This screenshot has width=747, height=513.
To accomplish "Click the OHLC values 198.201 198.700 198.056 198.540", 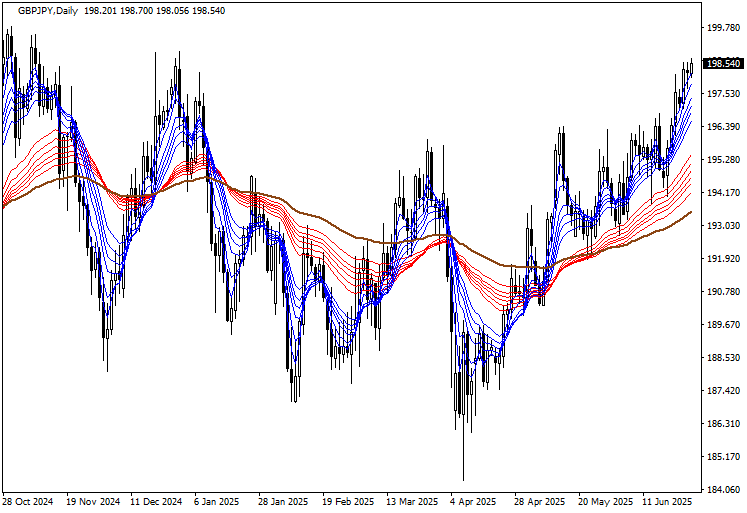I will [x=154, y=10].
